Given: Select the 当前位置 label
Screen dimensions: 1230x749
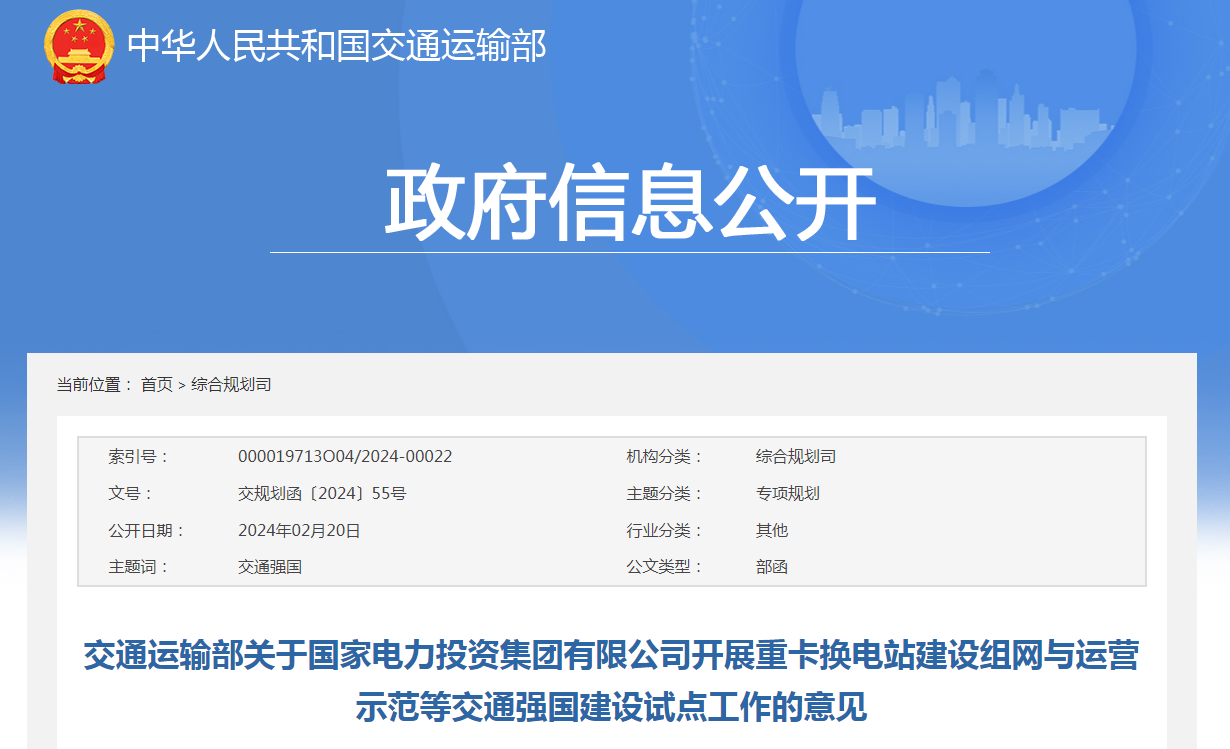Looking at the screenshot, I should (94, 384).
